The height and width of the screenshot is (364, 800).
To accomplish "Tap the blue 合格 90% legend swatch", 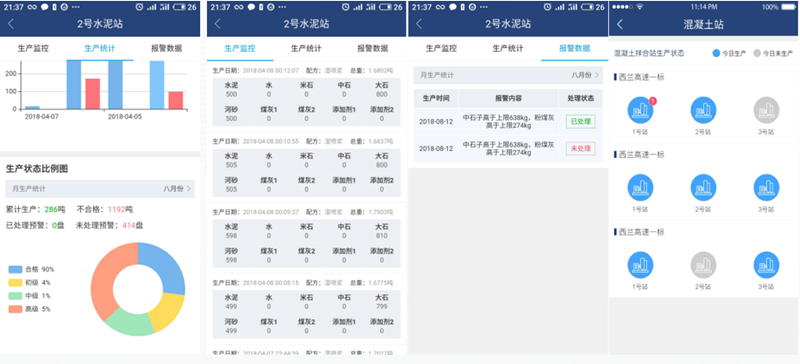I will [15, 269].
